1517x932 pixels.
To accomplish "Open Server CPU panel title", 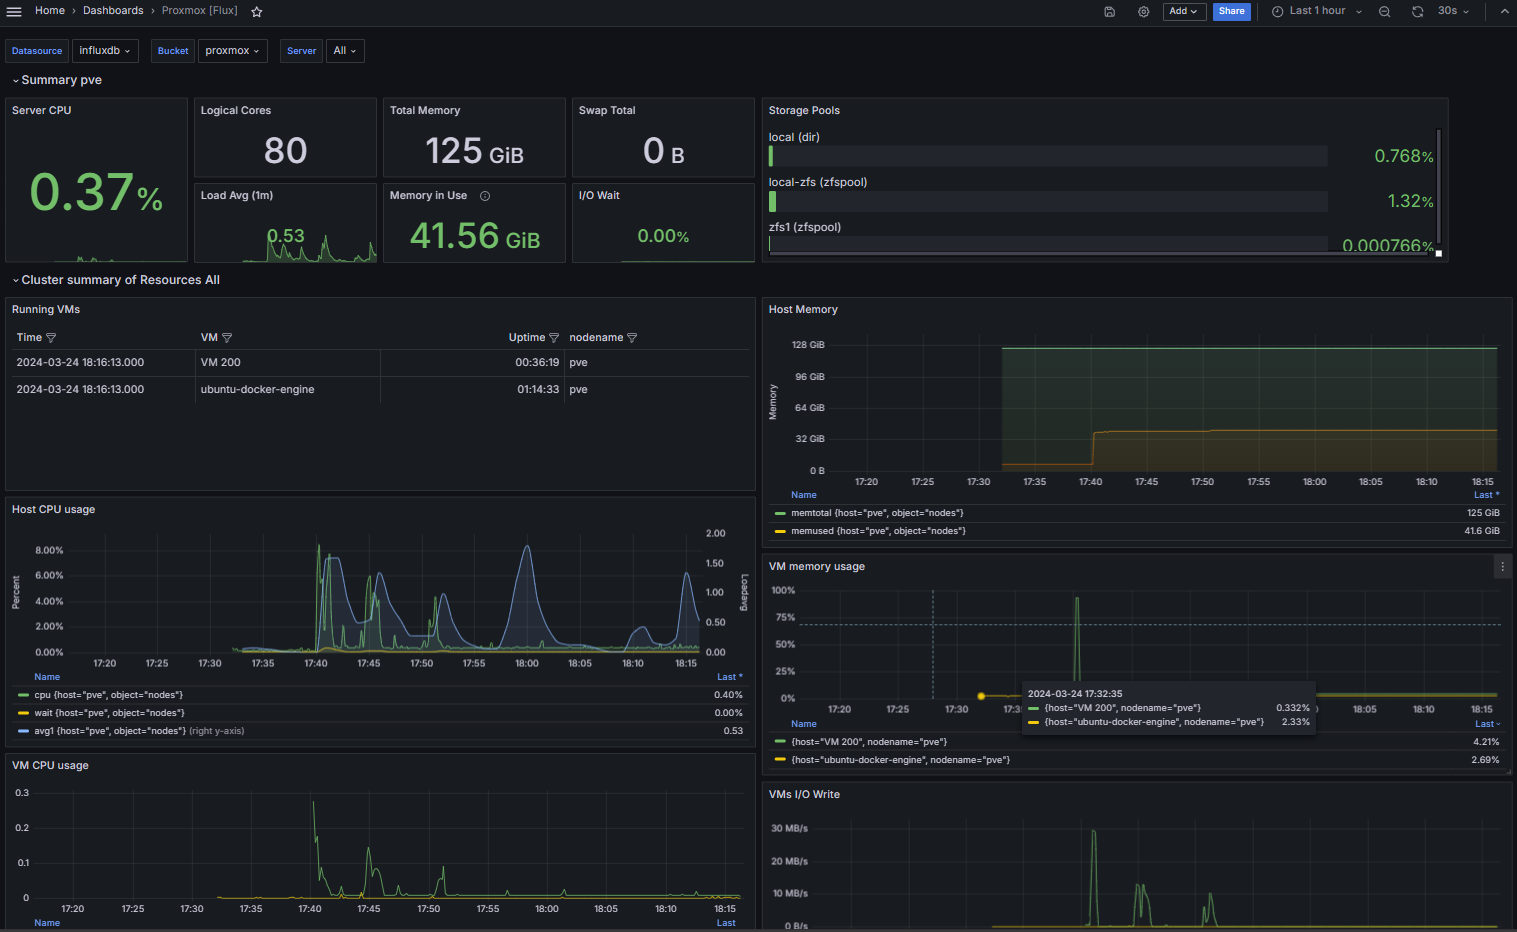I will tap(41, 111).
